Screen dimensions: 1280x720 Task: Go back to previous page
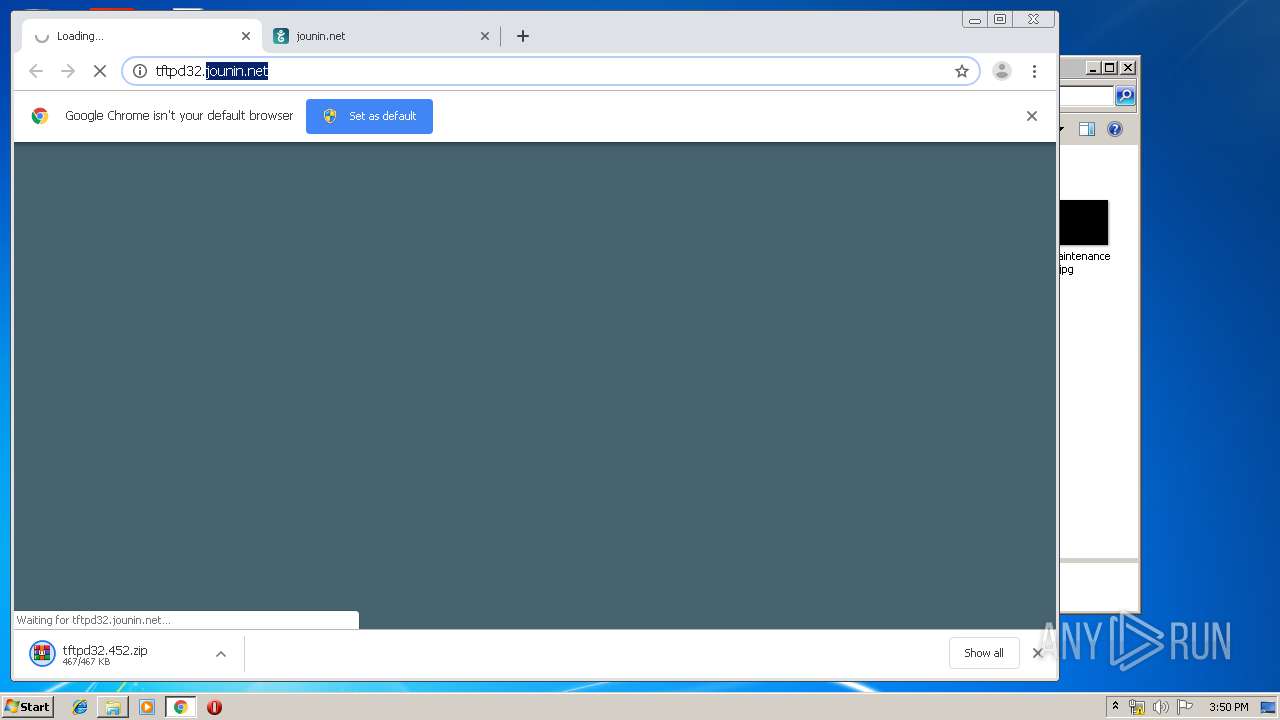[x=36, y=71]
